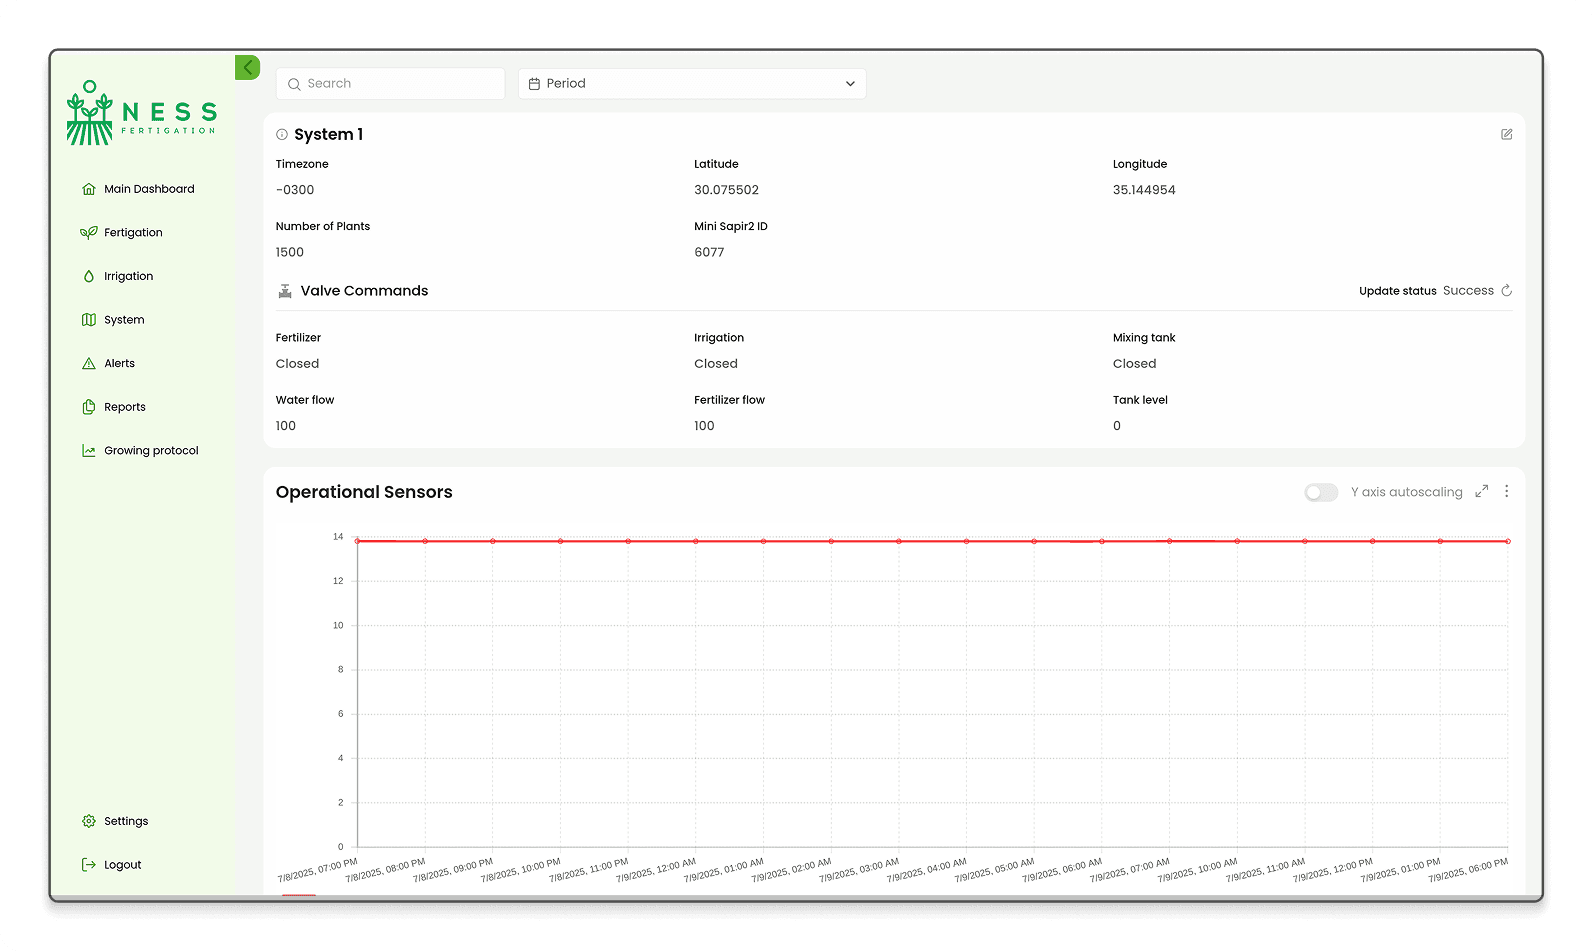
Task: View the Reports page
Action: (x=125, y=407)
